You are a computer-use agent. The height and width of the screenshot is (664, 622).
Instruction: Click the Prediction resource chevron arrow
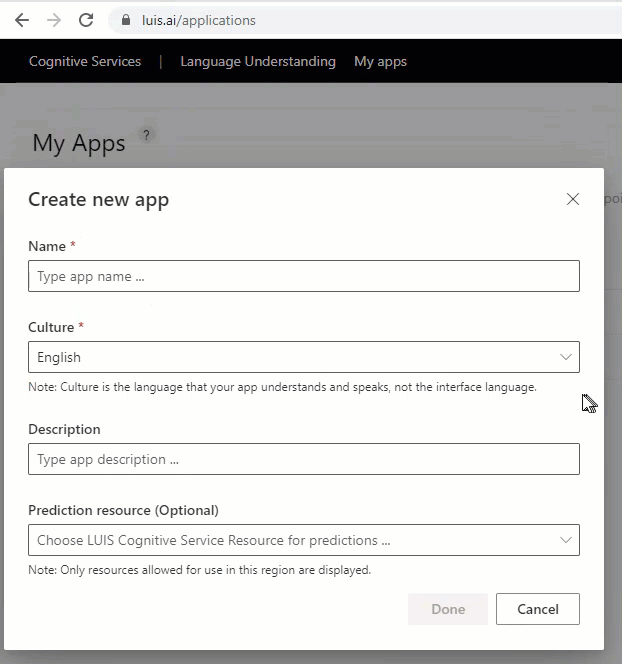tap(566, 540)
